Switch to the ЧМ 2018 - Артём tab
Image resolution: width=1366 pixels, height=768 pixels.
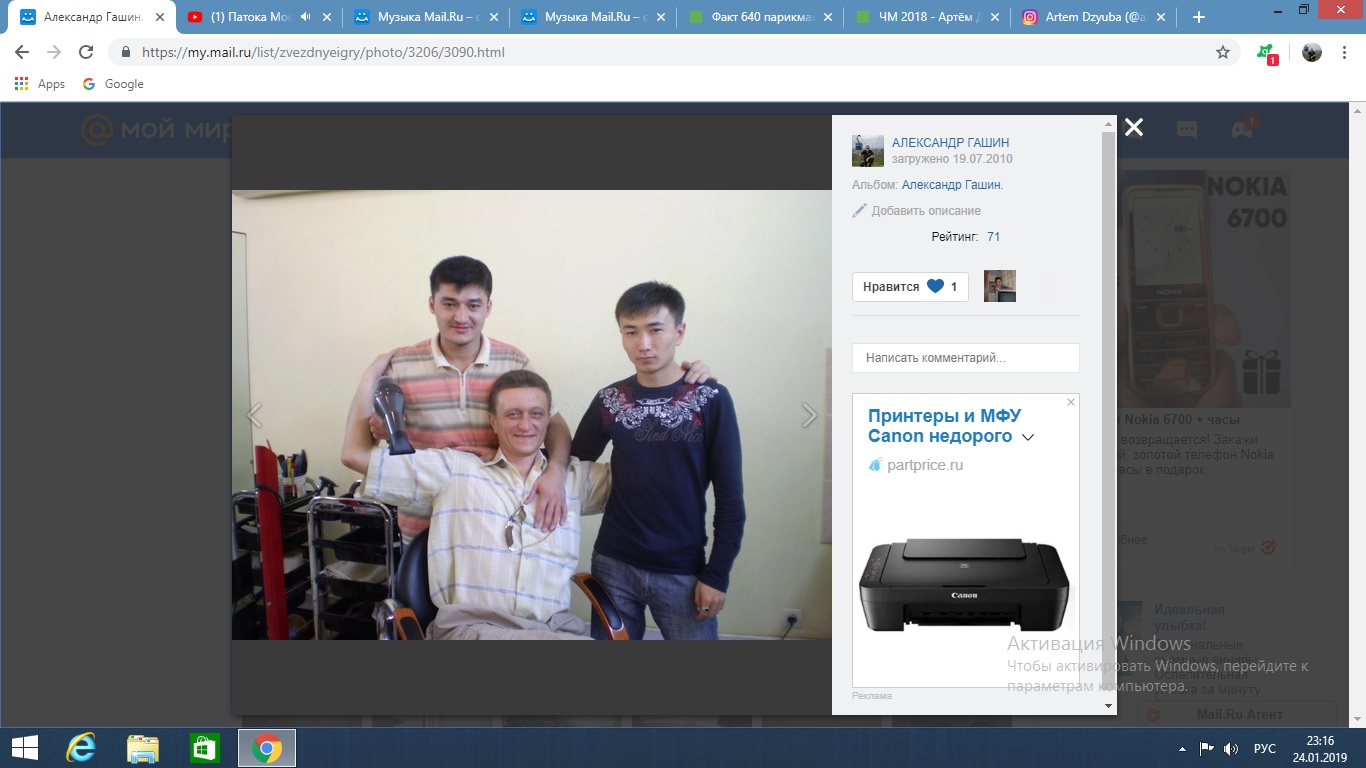pyautogui.click(x=926, y=17)
